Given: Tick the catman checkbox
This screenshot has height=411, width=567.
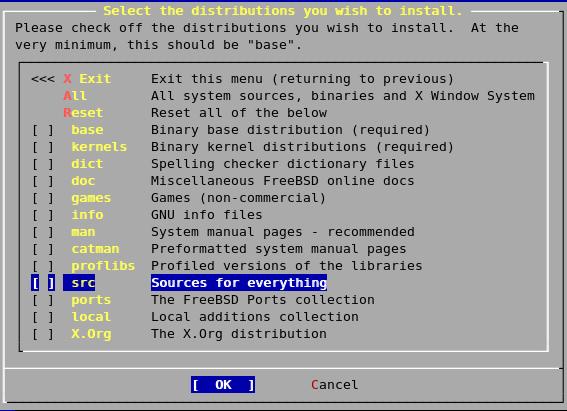Looking at the screenshot, I should click(x=43, y=249).
